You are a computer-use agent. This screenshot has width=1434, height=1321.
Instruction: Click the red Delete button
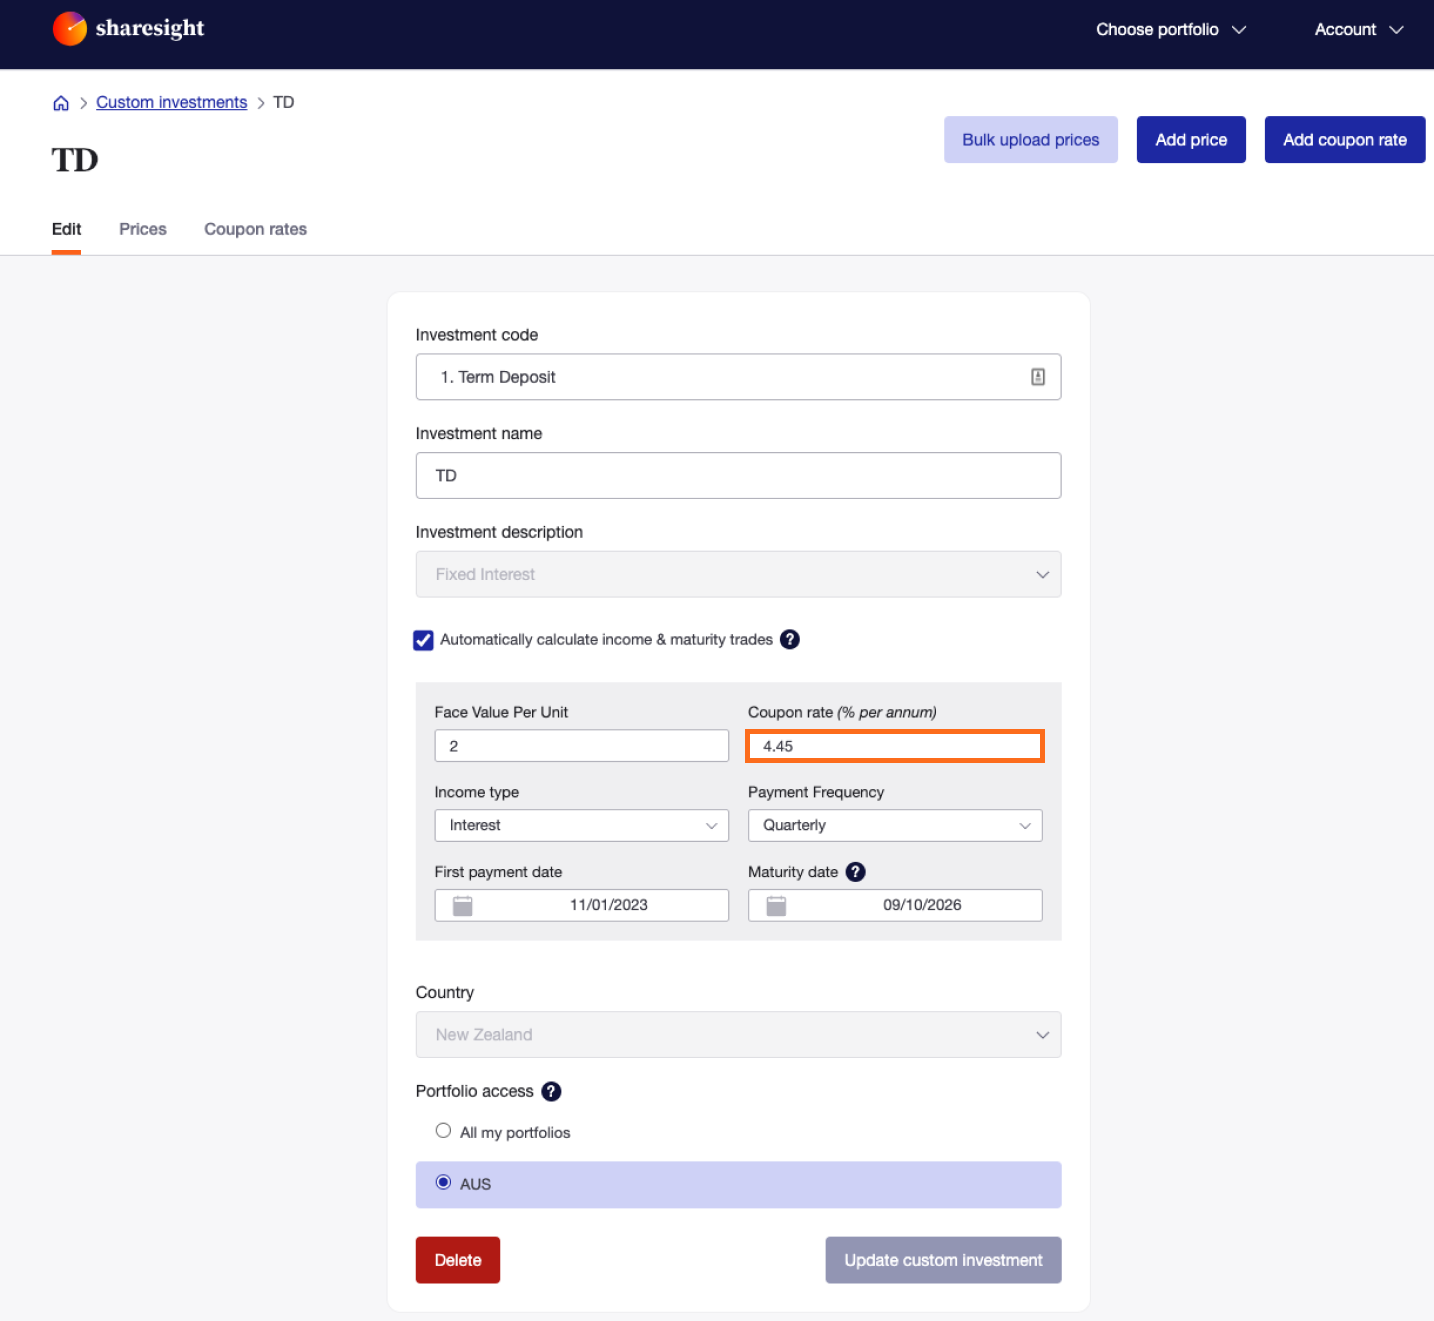pyautogui.click(x=458, y=1260)
